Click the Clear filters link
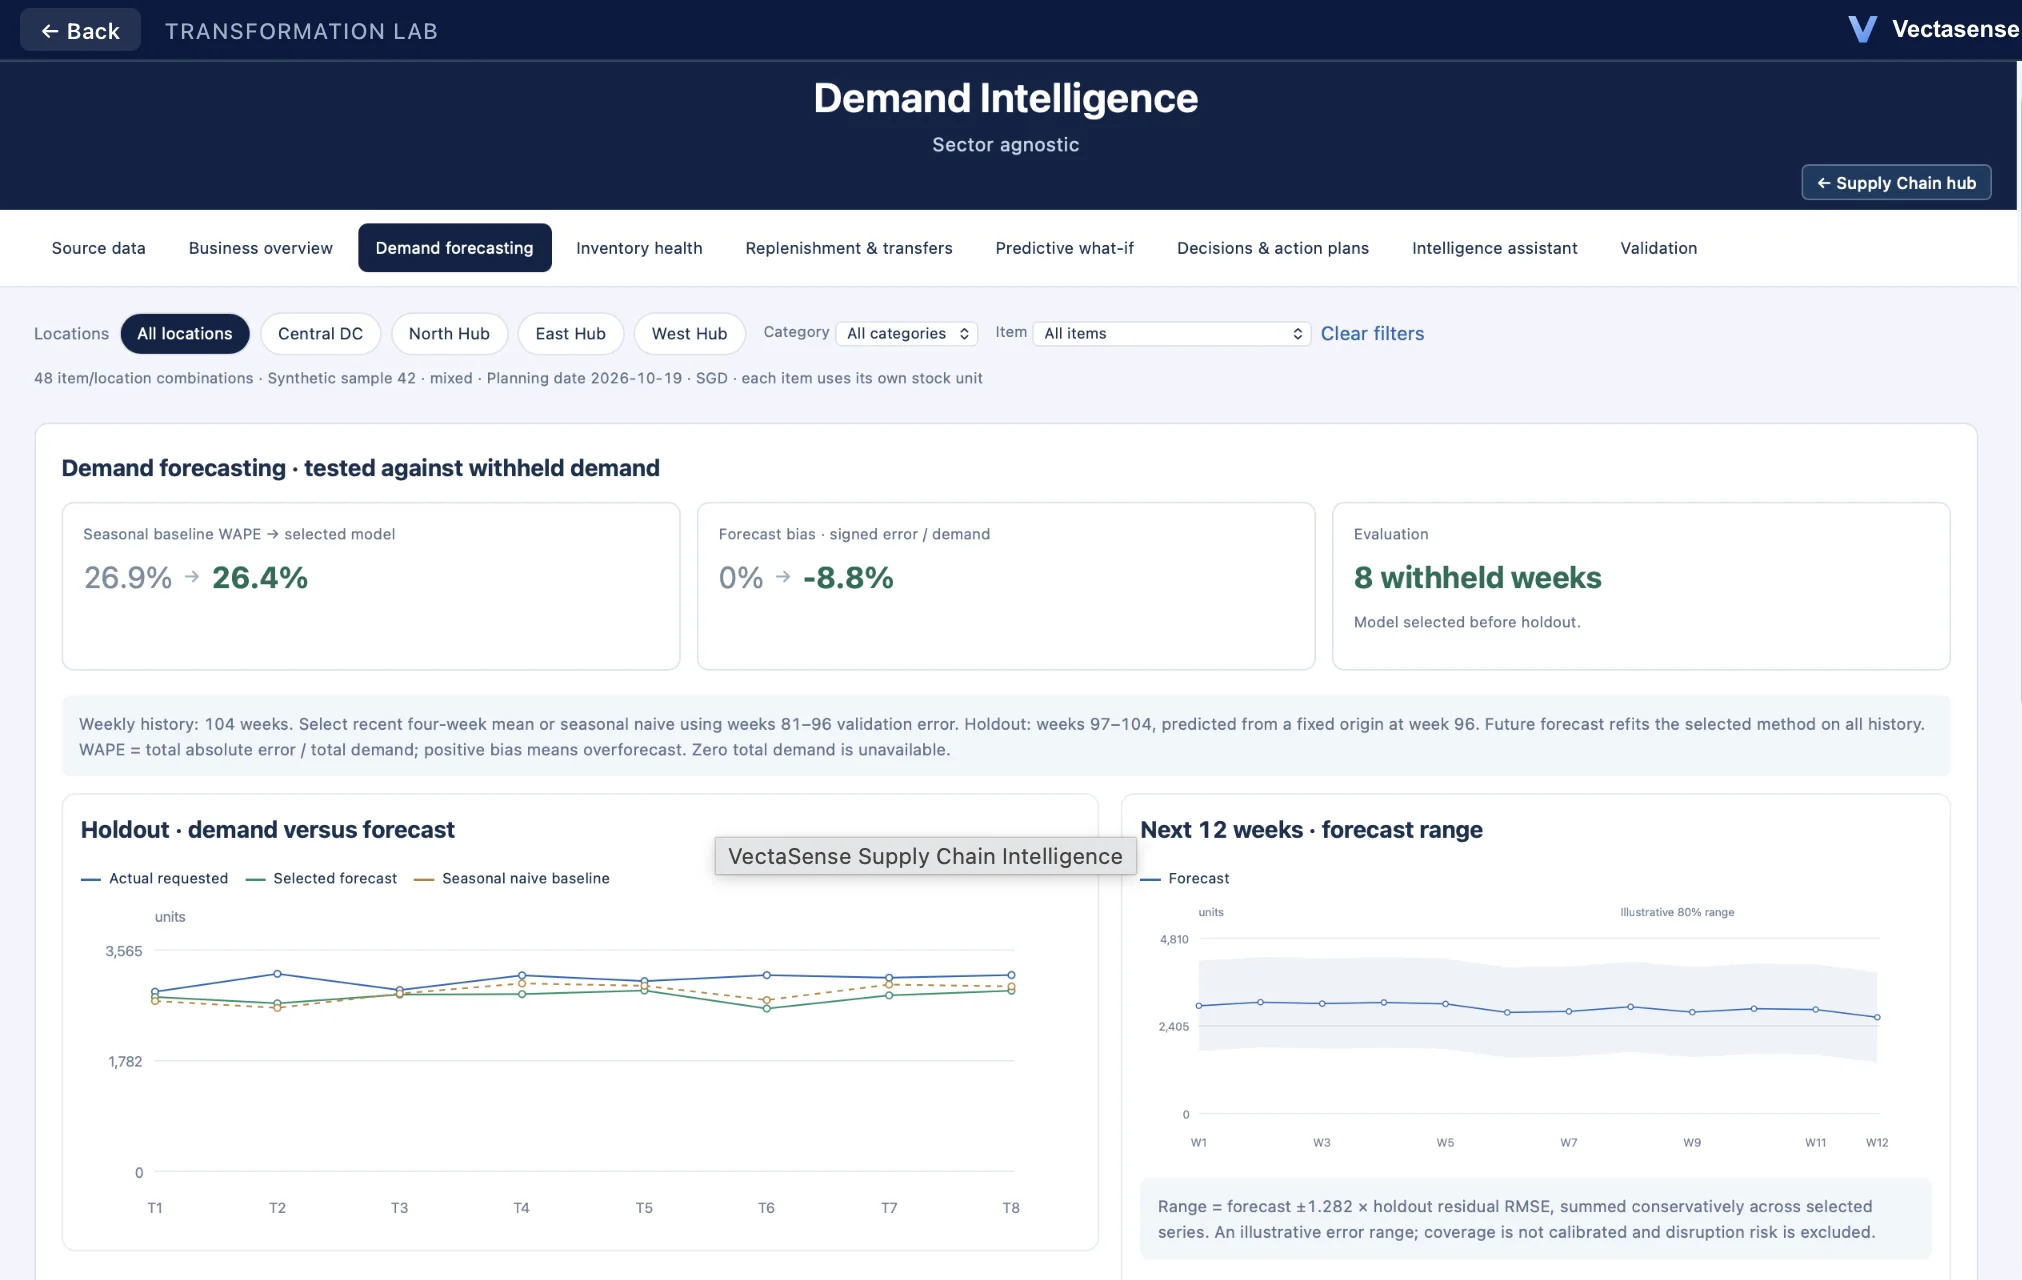Screen dimensions: 2022x1280 [1372, 334]
